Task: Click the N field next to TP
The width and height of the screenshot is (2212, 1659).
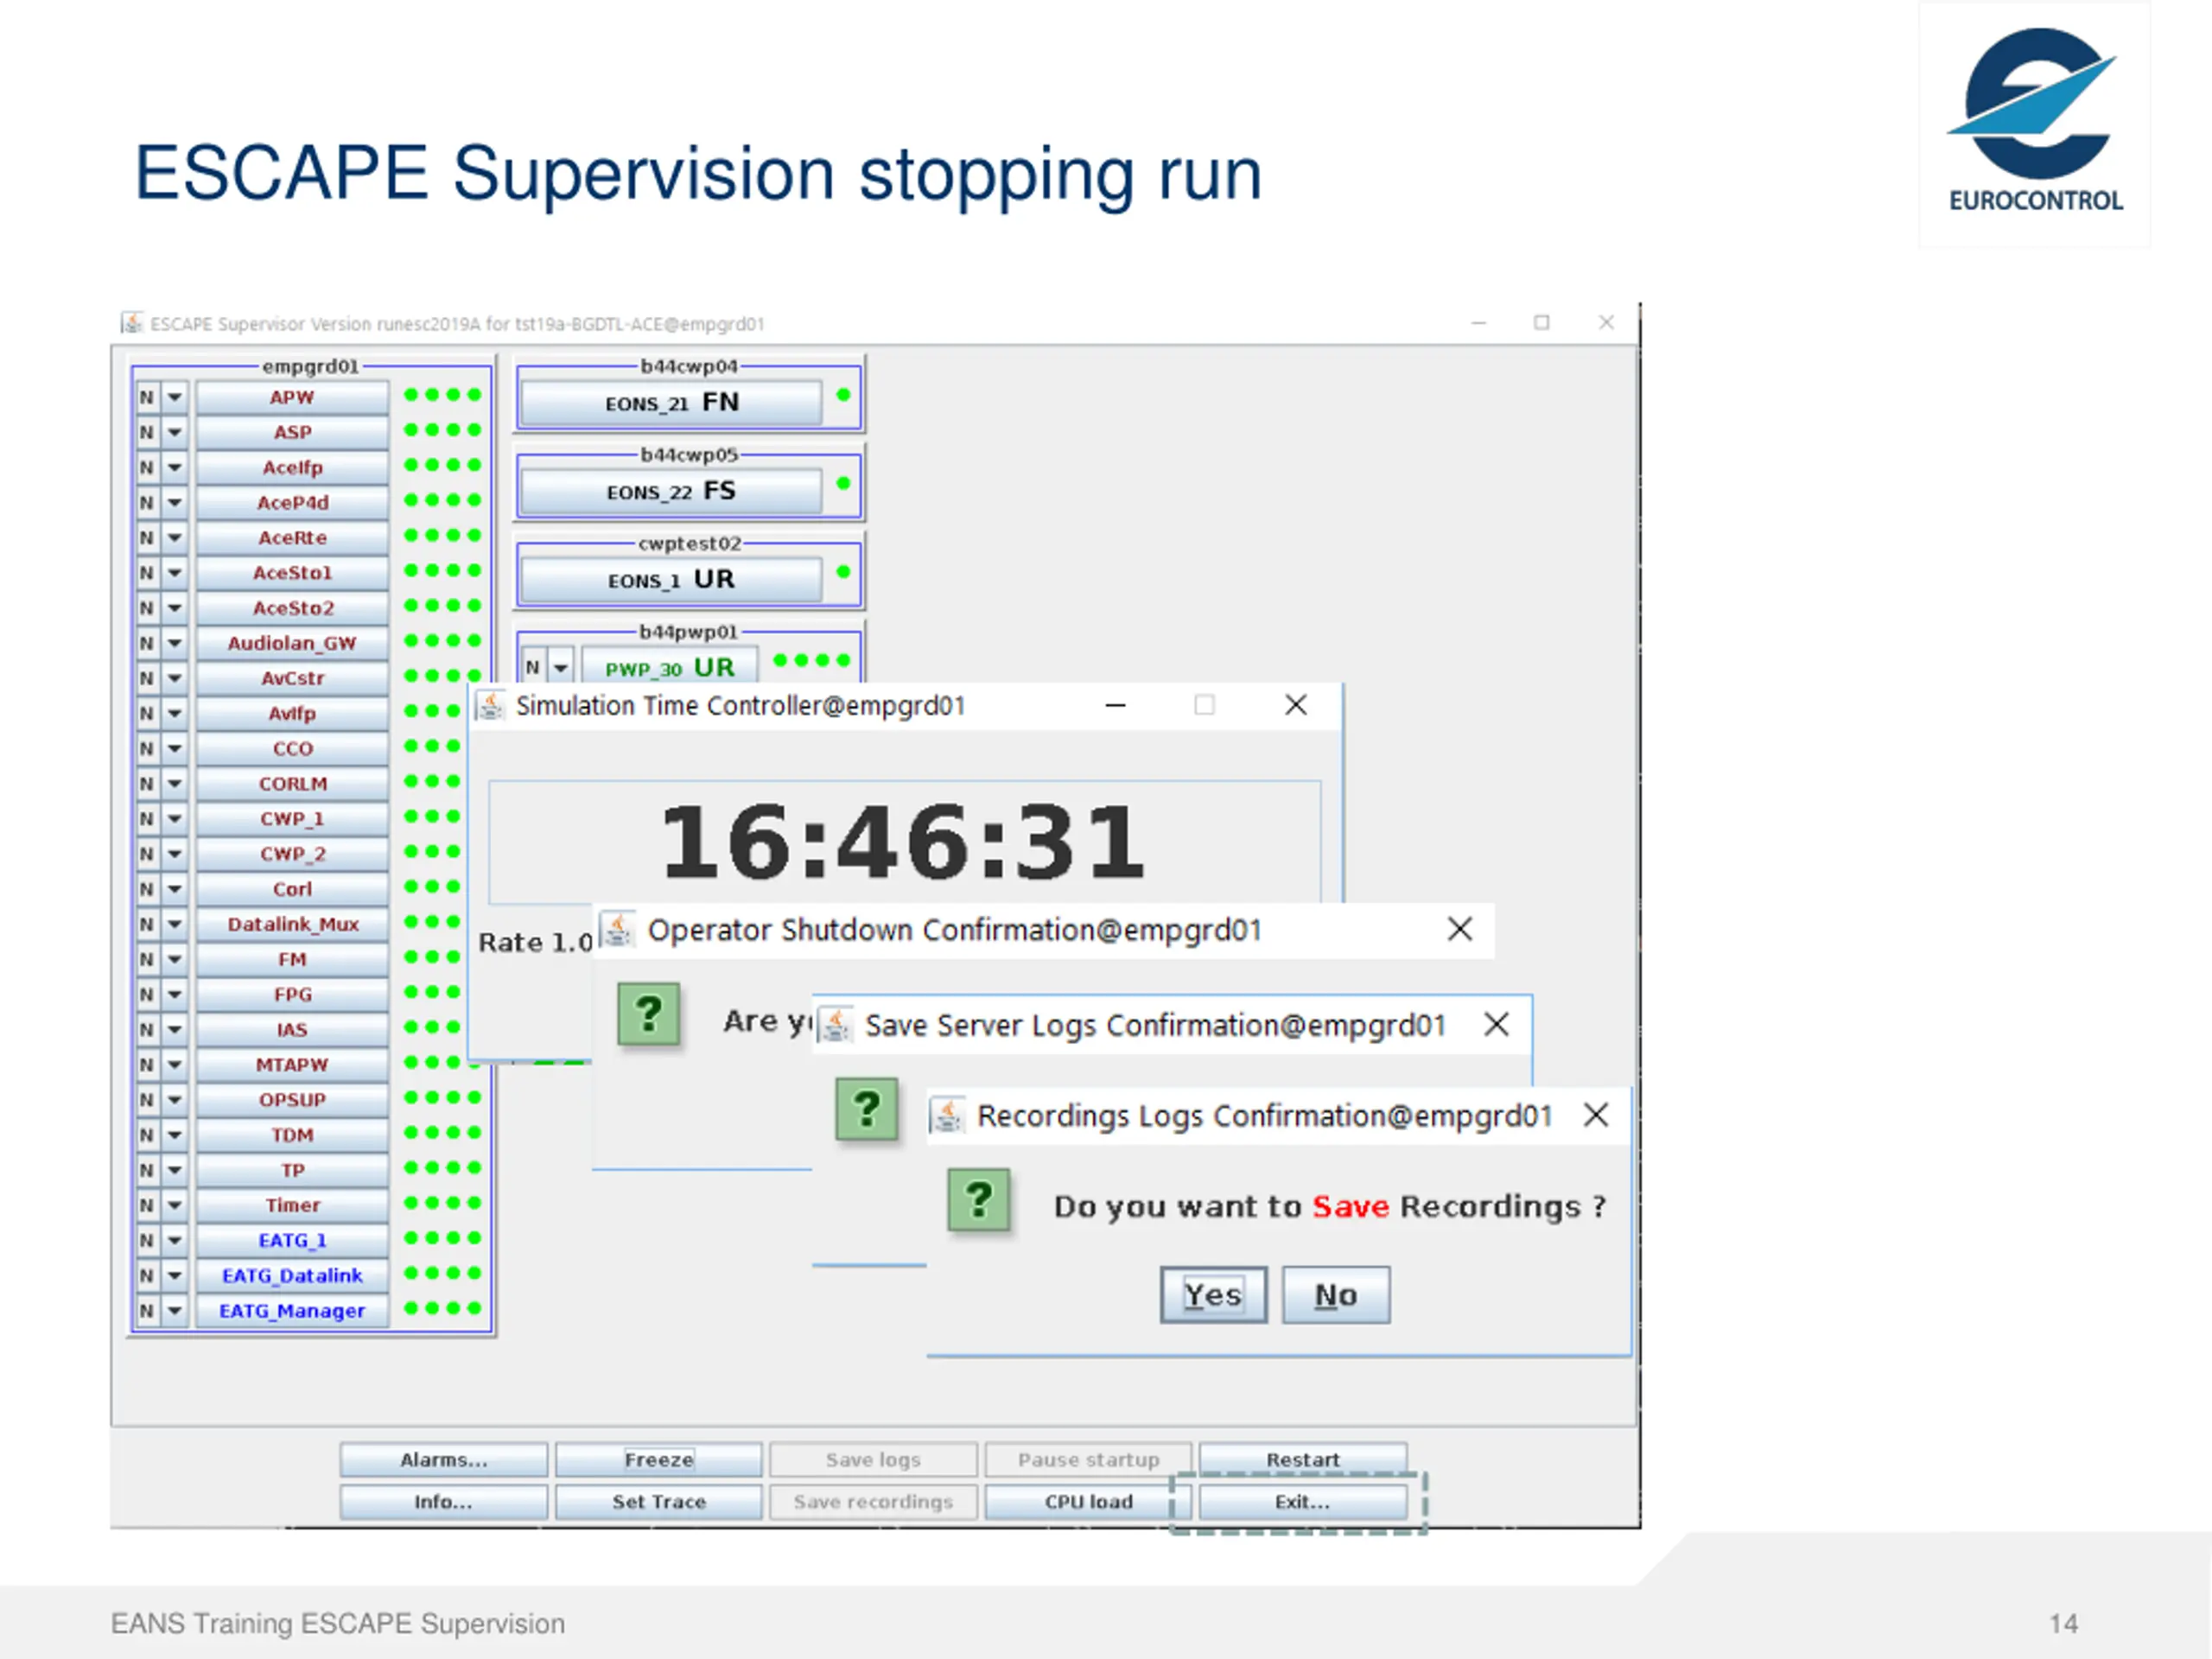Action: tap(147, 1170)
